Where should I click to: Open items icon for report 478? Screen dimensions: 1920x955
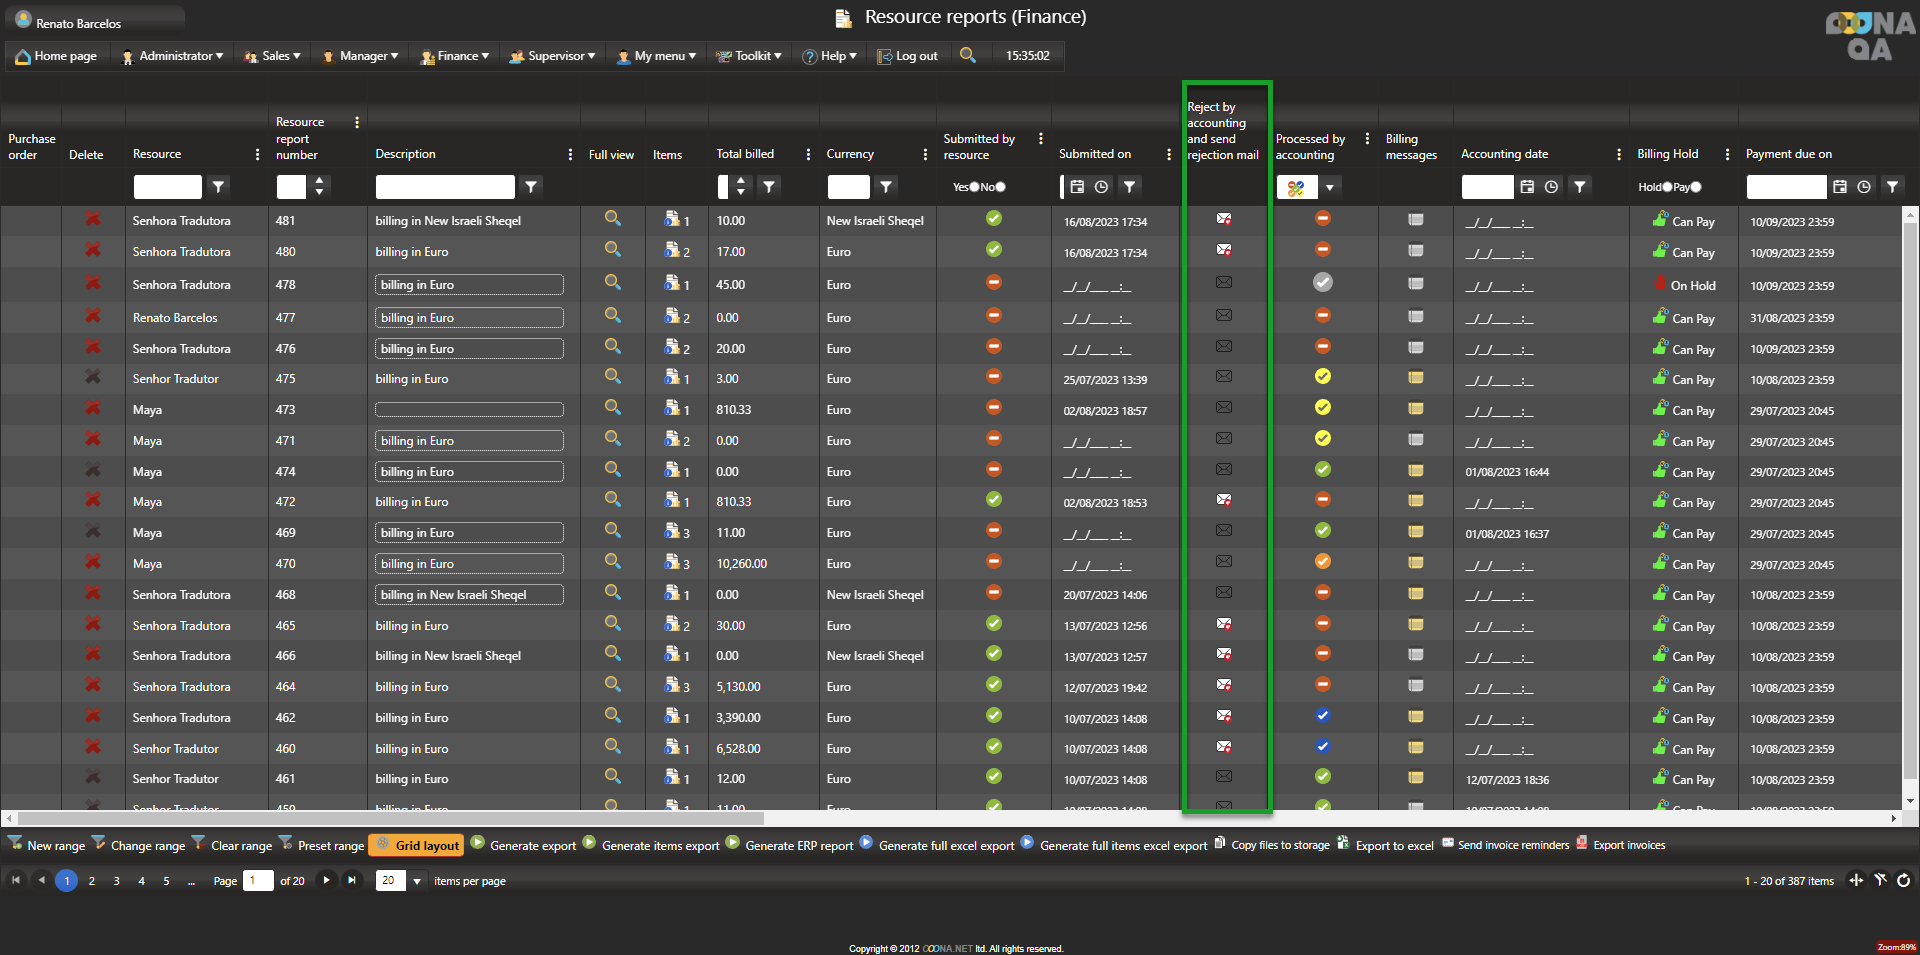673,284
